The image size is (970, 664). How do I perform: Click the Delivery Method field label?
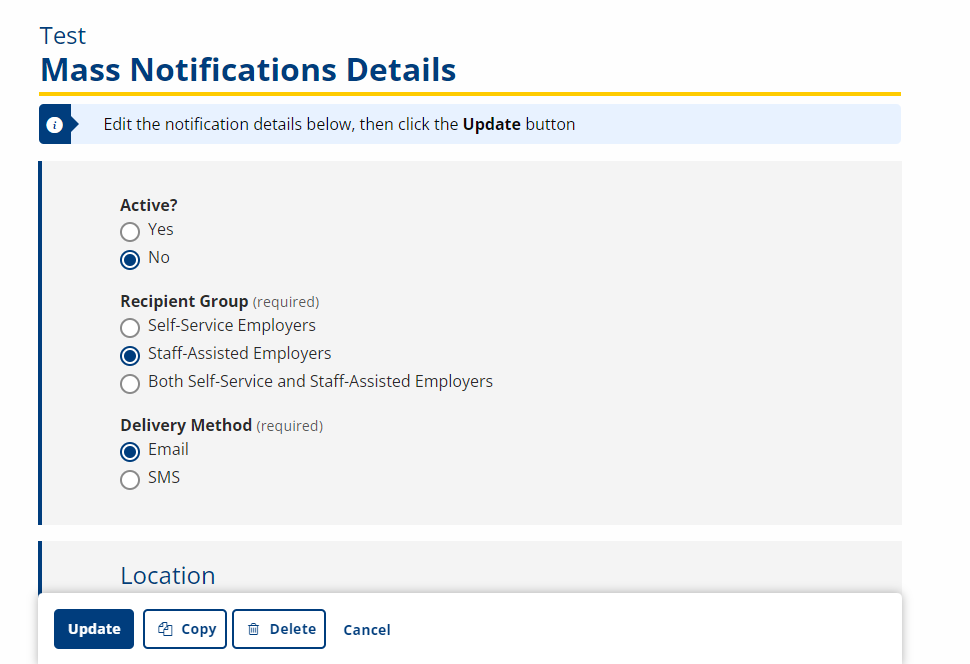coord(186,425)
